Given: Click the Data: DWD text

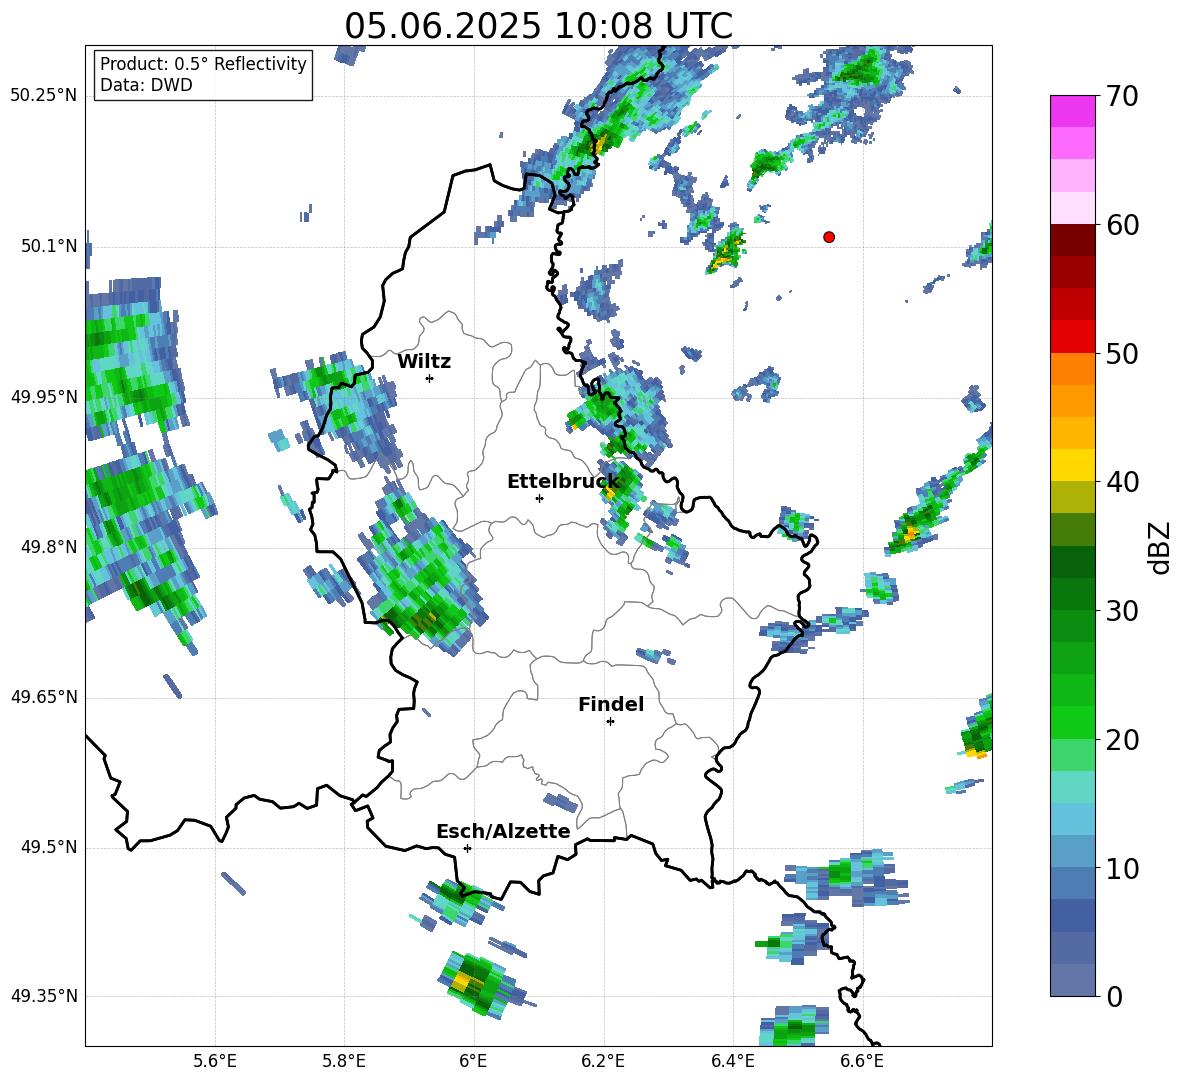Looking at the screenshot, I should (x=146, y=85).
